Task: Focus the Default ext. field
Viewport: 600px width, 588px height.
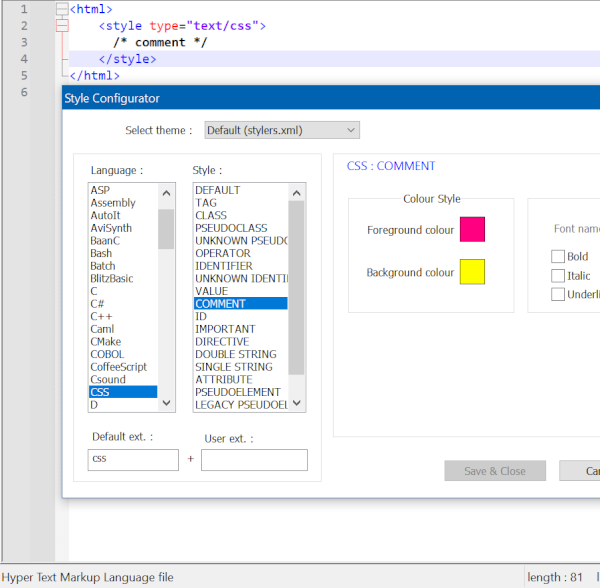Action: 133,459
